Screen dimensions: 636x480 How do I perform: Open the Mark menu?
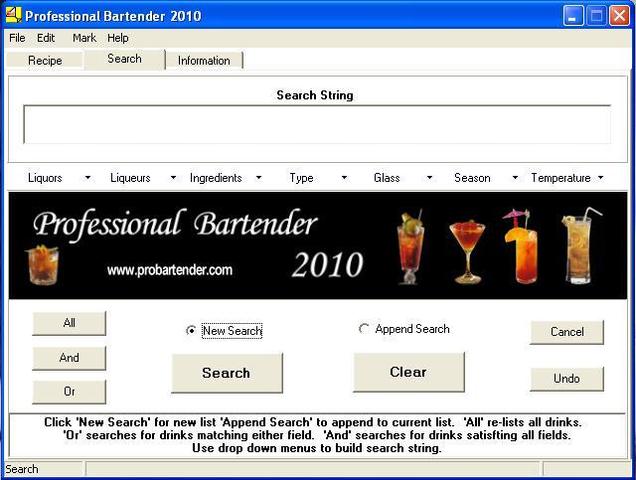(x=84, y=38)
